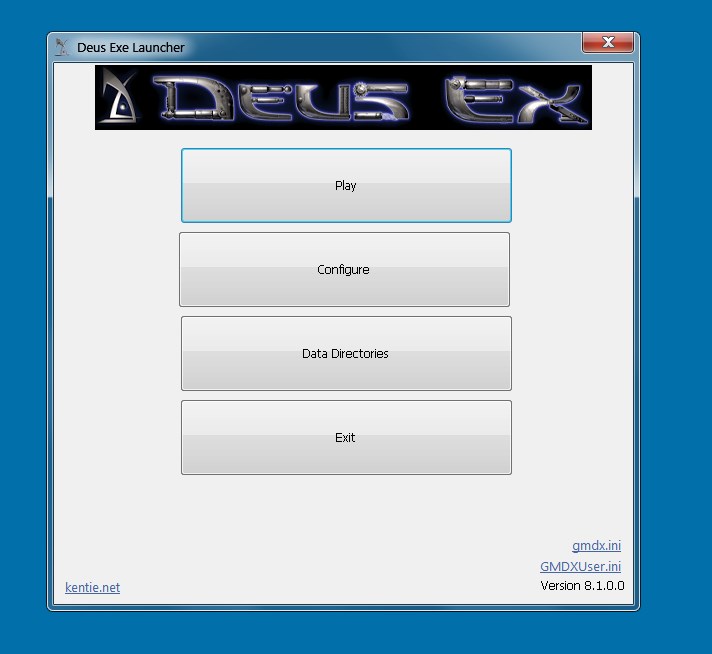Image resolution: width=712 pixels, height=654 pixels.
Task: Open the kentie.net link
Action: (x=93, y=587)
